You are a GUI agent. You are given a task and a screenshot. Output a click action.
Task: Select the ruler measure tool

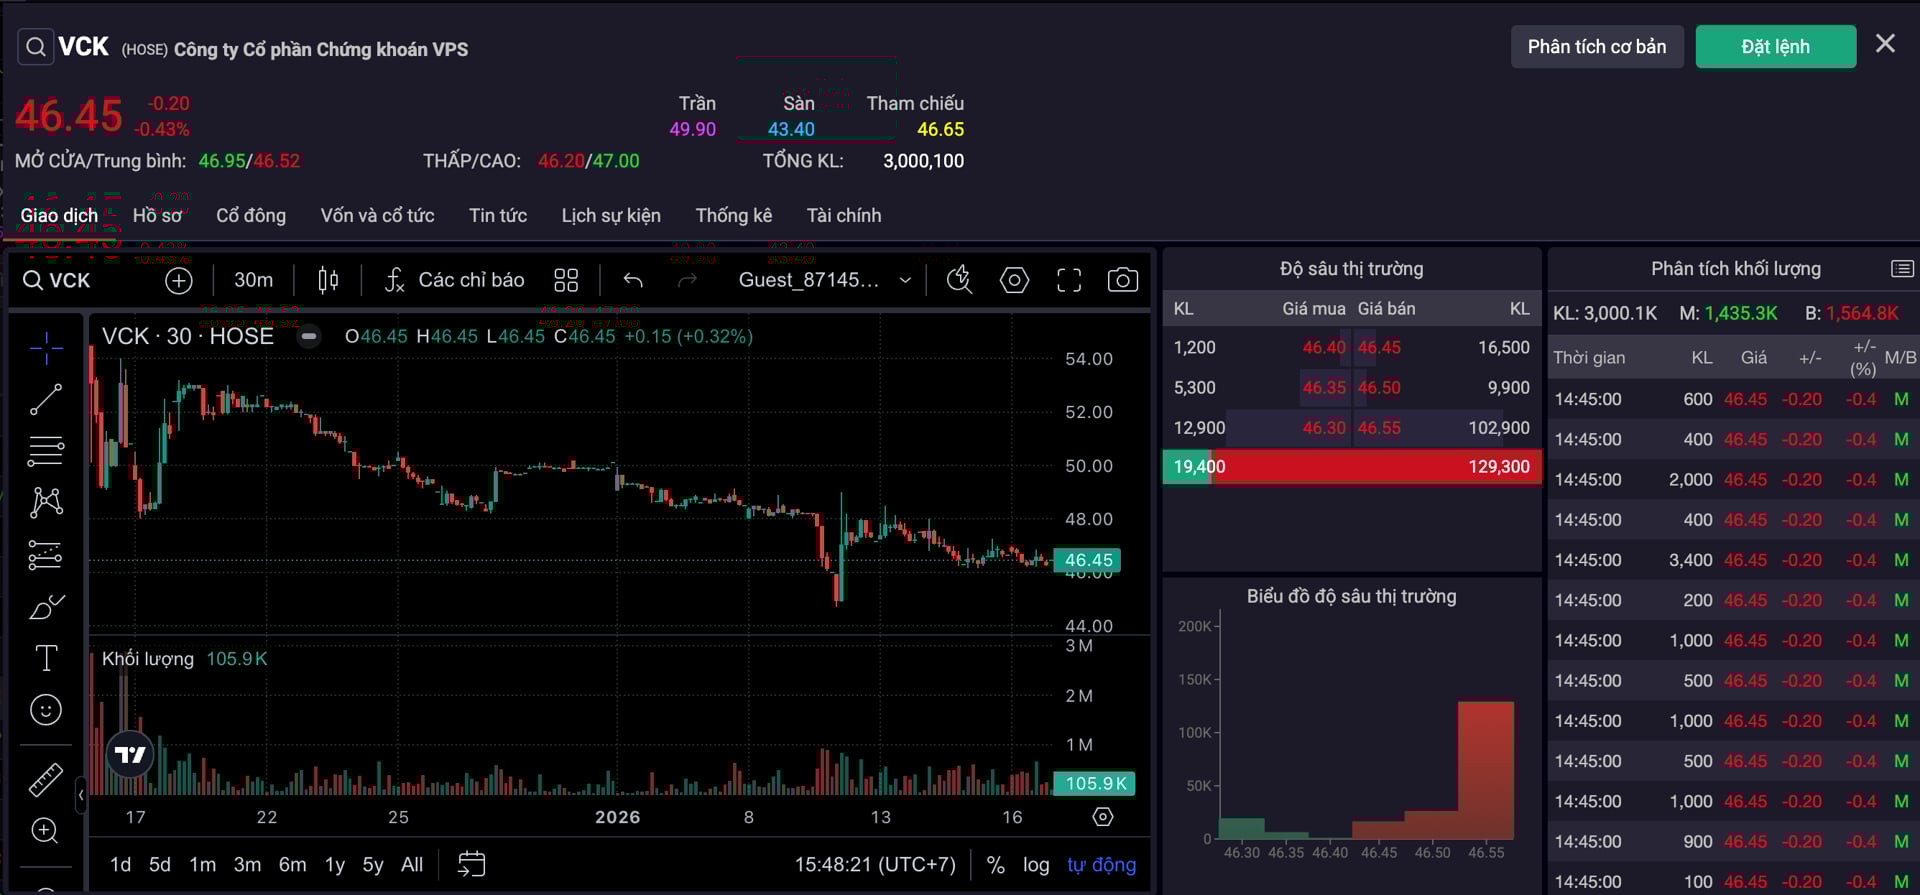(x=46, y=779)
